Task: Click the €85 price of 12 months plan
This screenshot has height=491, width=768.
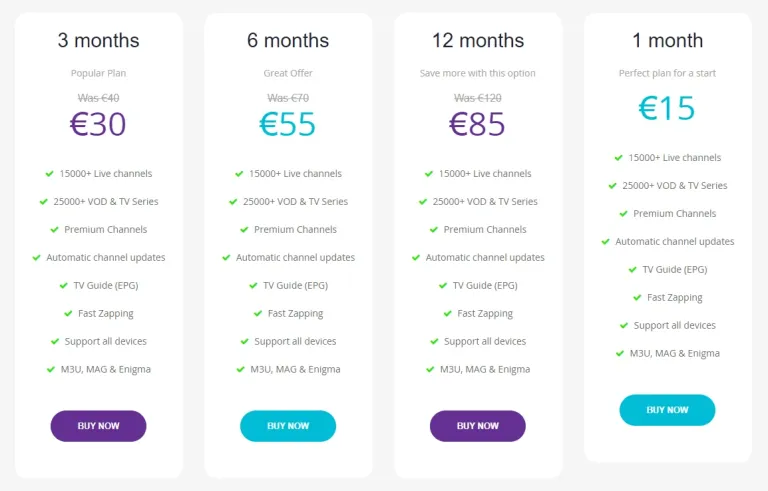Action: point(477,124)
